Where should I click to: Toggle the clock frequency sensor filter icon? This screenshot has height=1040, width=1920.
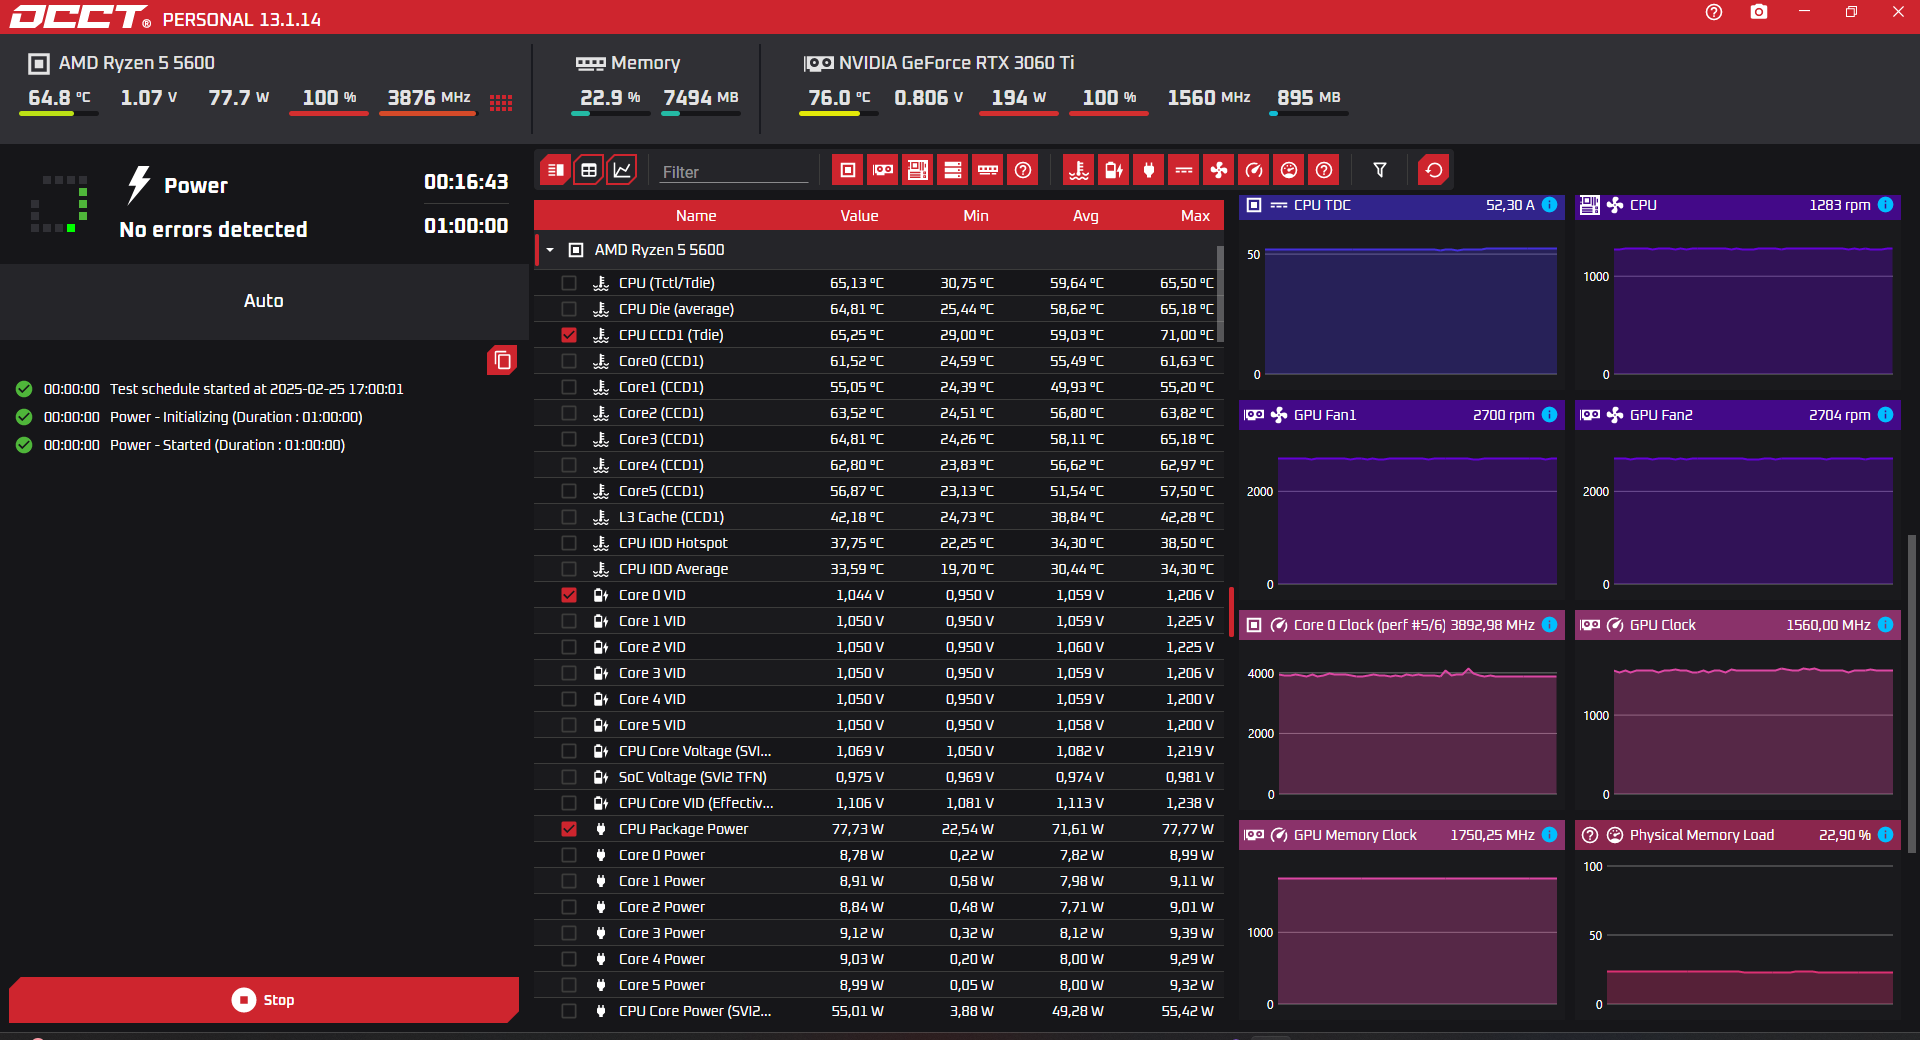tap(1254, 170)
